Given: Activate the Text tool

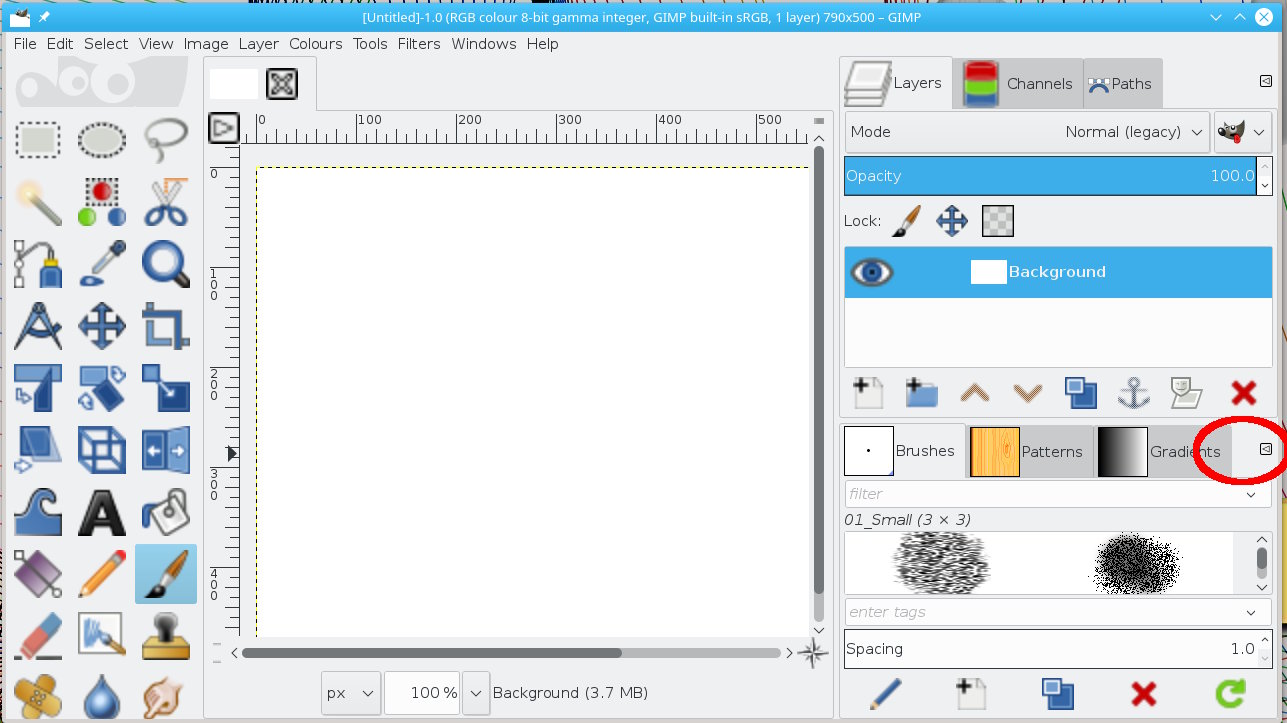Looking at the screenshot, I should tap(102, 512).
